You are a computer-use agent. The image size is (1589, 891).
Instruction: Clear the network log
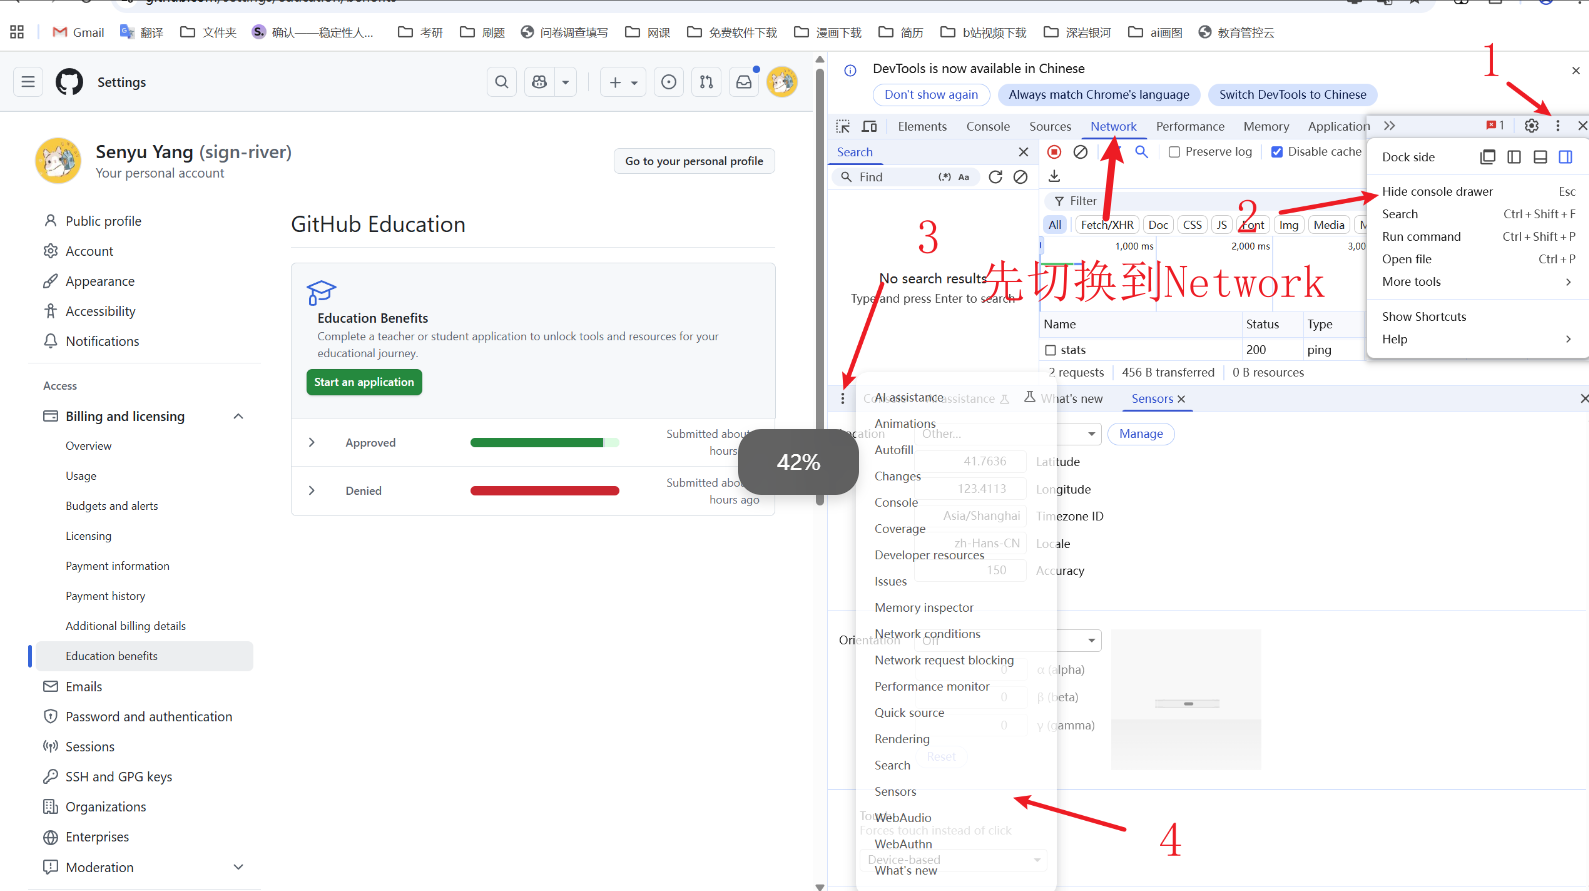pos(1081,152)
